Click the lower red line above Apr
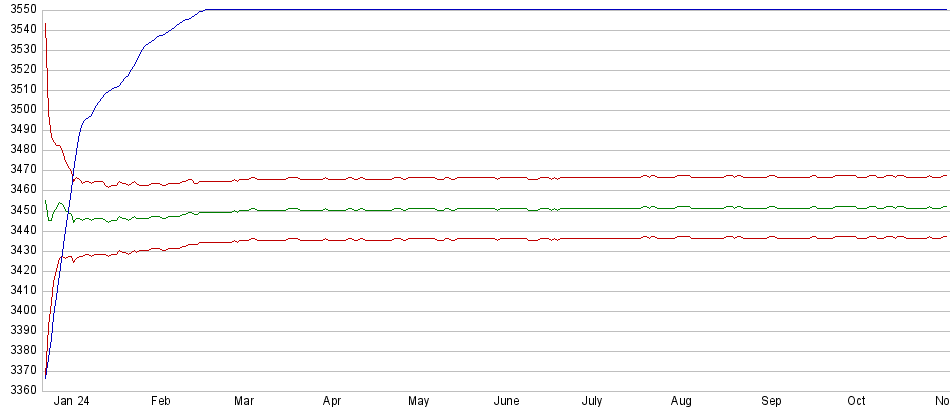 pos(333,239)
